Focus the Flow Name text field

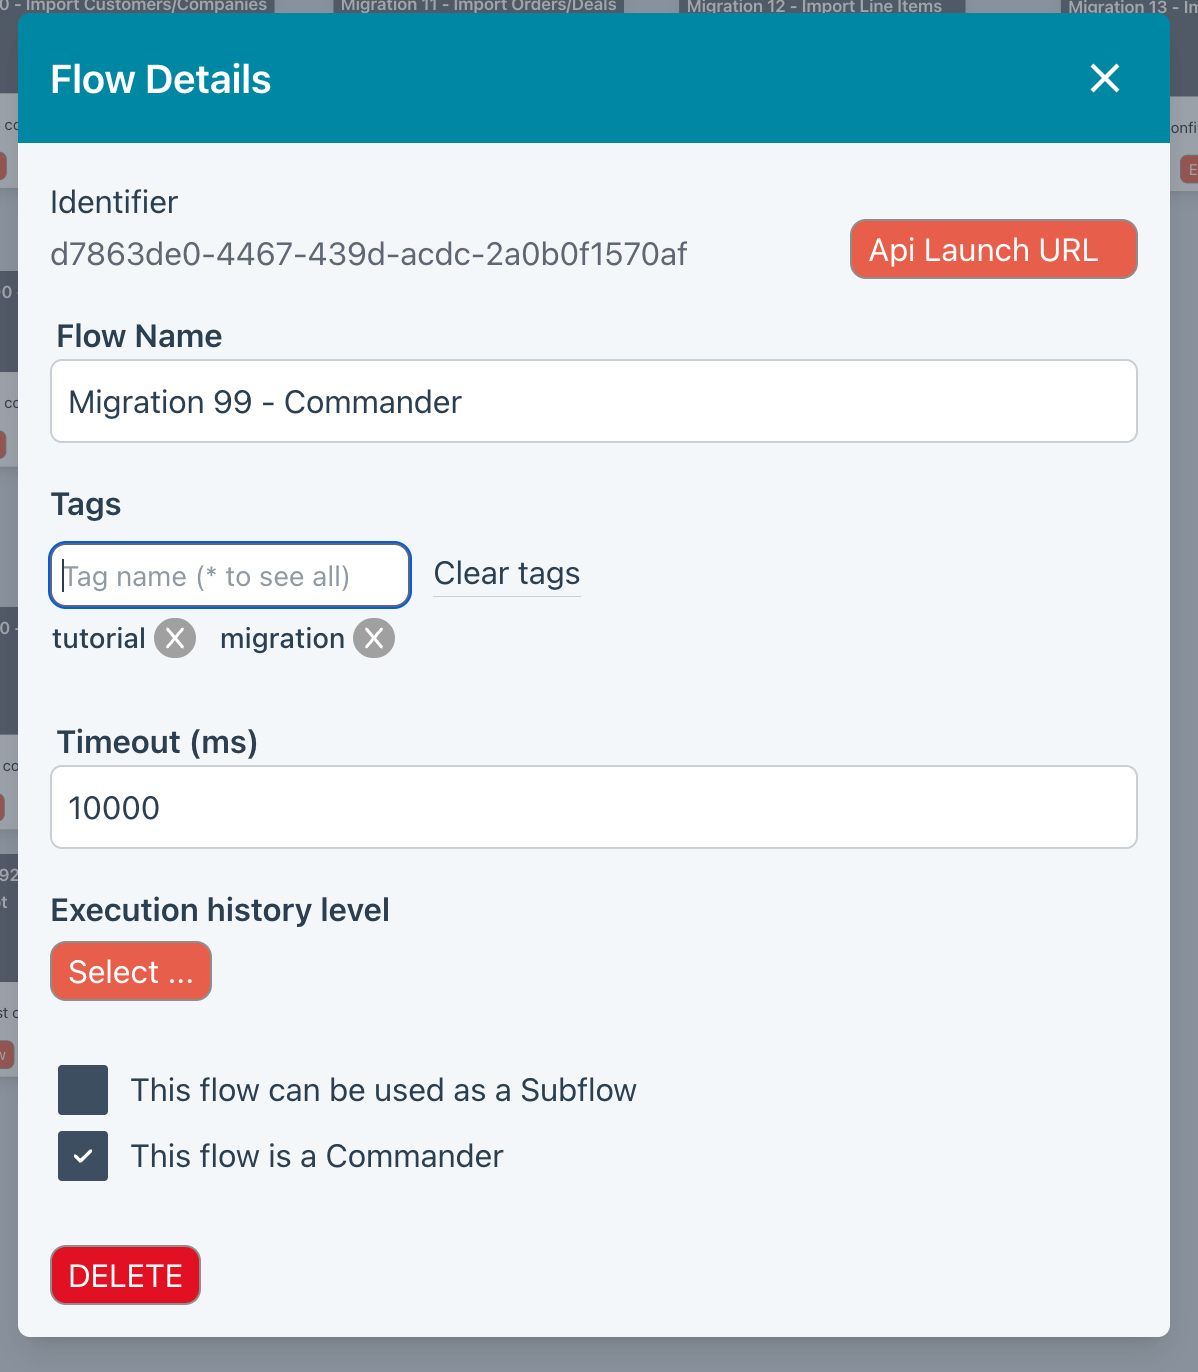tap(593, 401)
